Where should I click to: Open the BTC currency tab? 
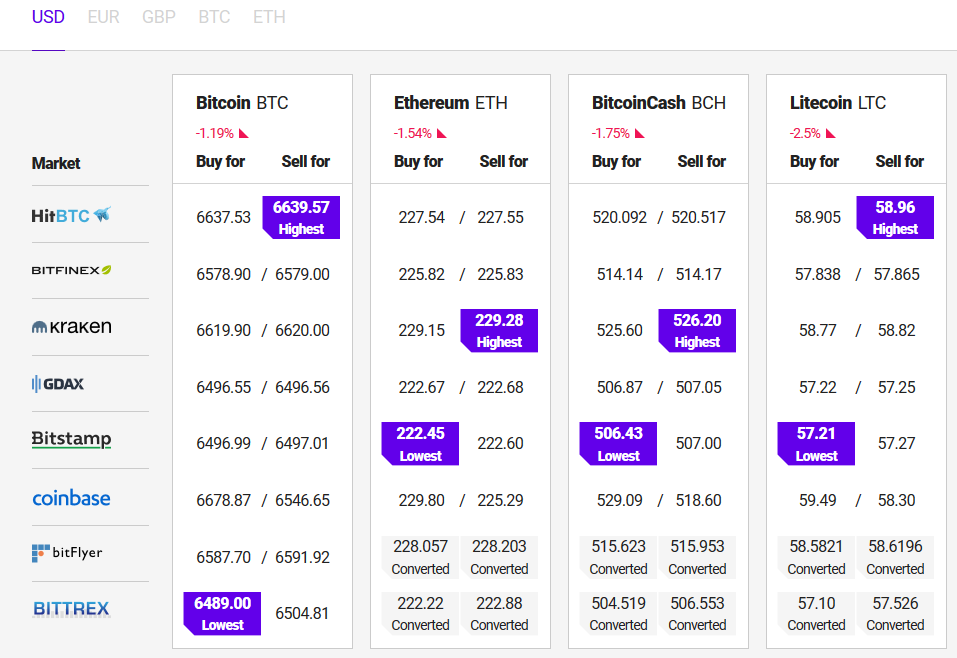tap(214, 17)
